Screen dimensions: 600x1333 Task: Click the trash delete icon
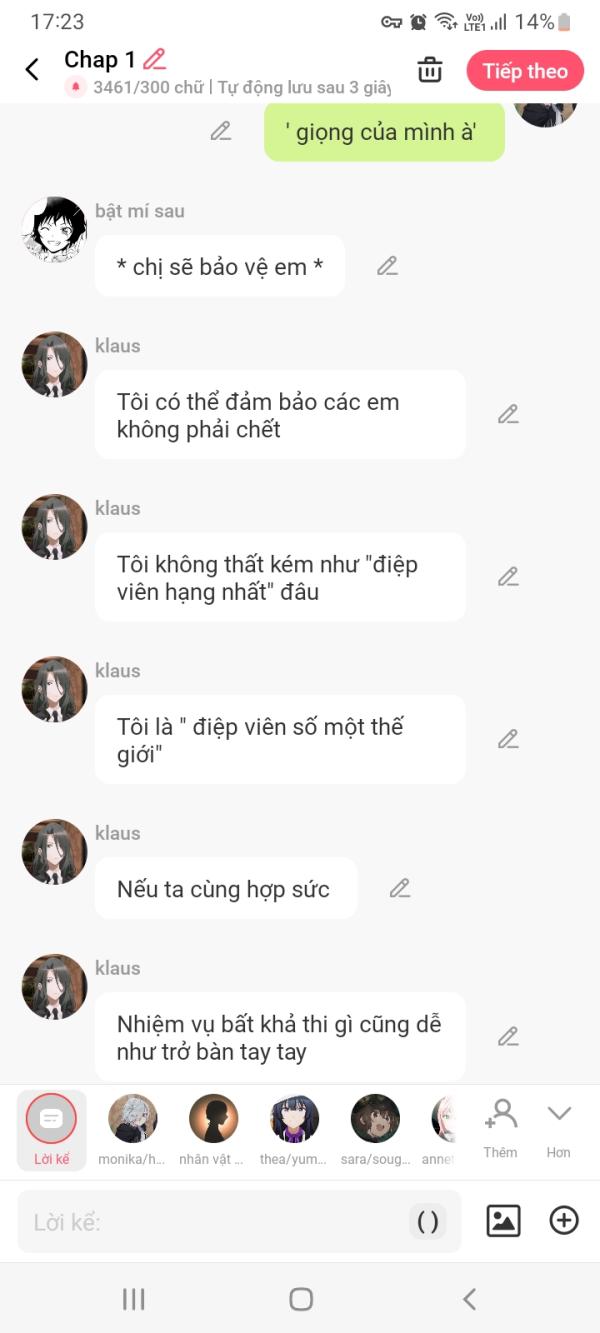pyautogui.click(x=430, y=70)
